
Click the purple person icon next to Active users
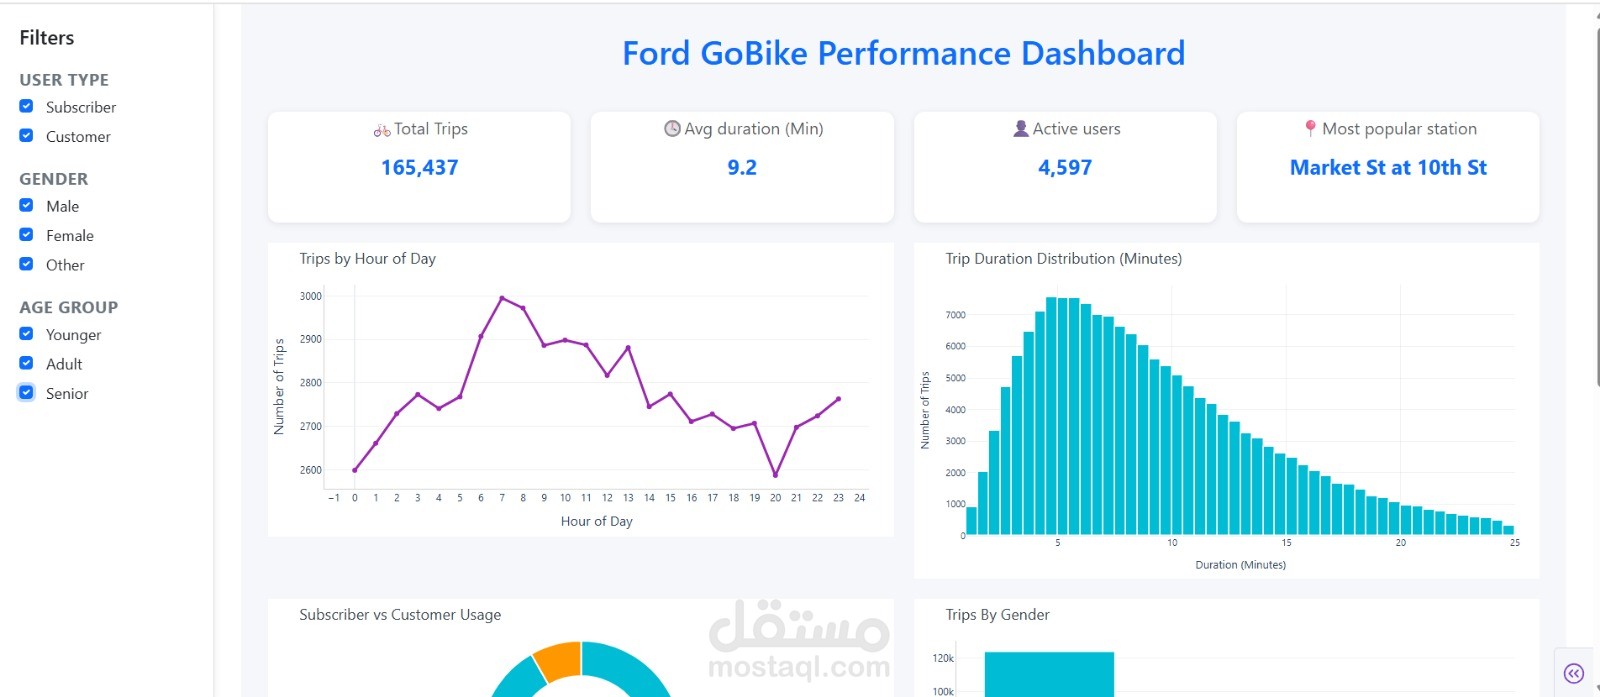(1020, 128)
